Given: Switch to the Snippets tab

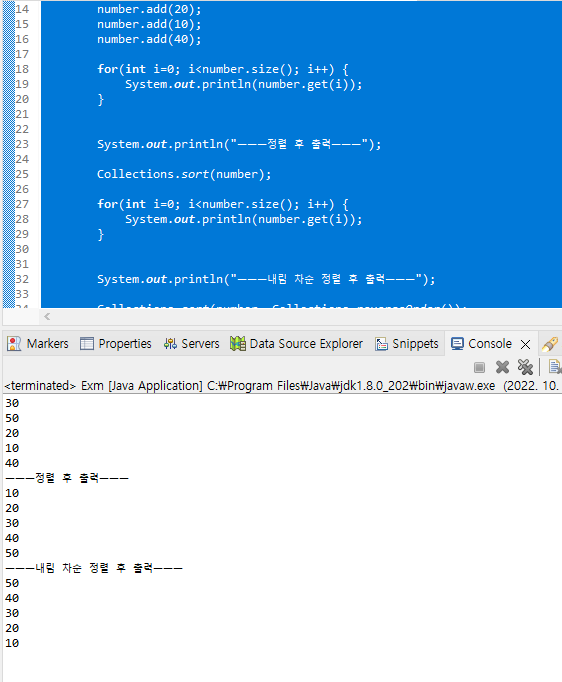Looking at the screenshot, I should click(407, 344).
